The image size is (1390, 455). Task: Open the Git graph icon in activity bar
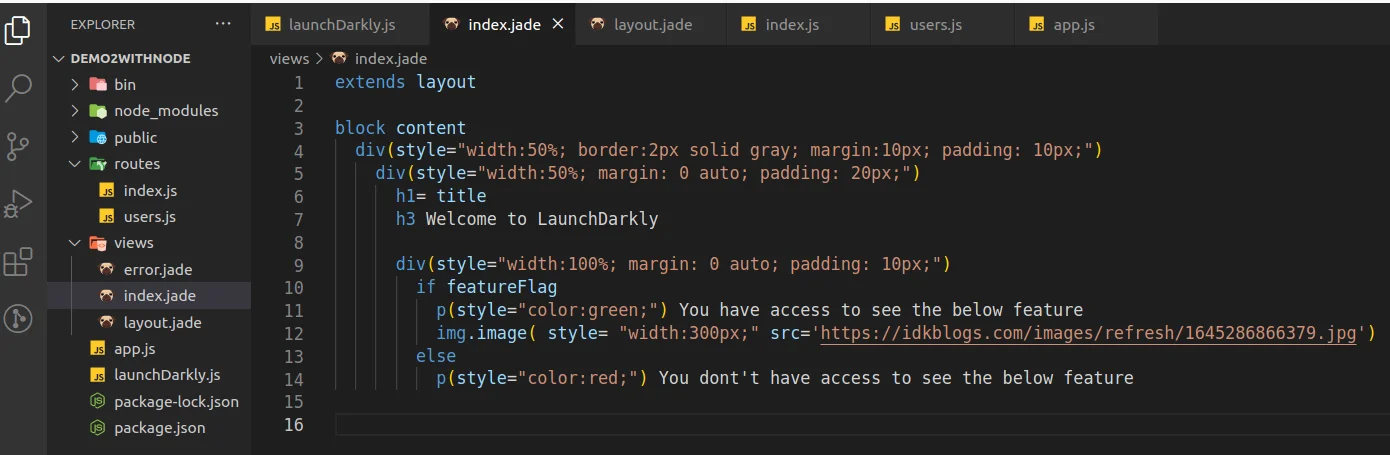(x=18, y=319)
